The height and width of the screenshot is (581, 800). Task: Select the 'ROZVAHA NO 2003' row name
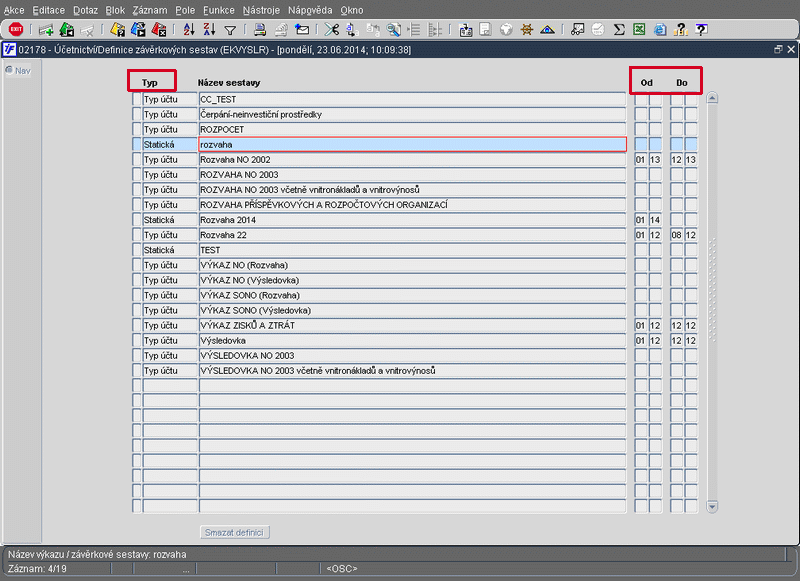412,175
